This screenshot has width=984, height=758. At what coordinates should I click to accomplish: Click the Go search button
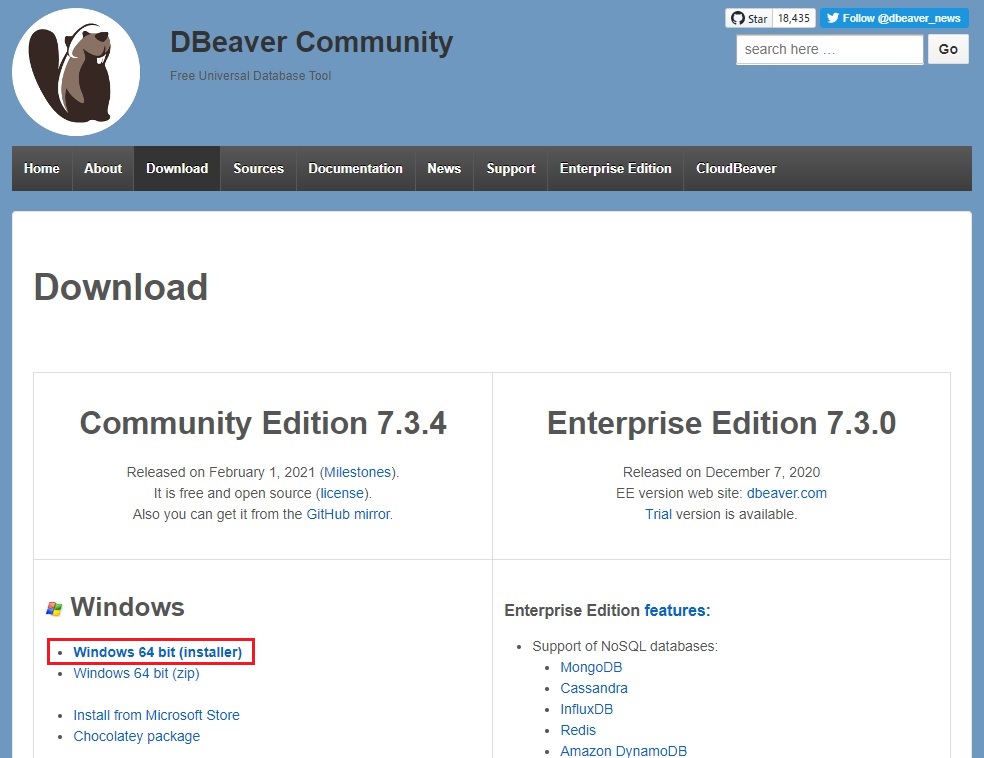click(x=948, y=50)
